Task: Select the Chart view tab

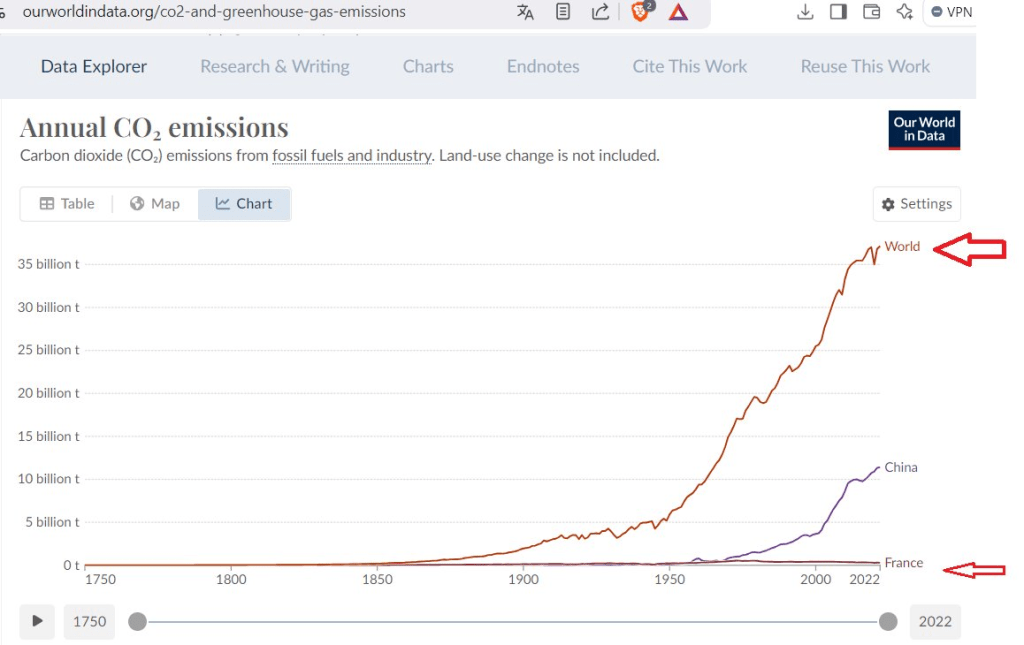Action: (x=244, y=204)
